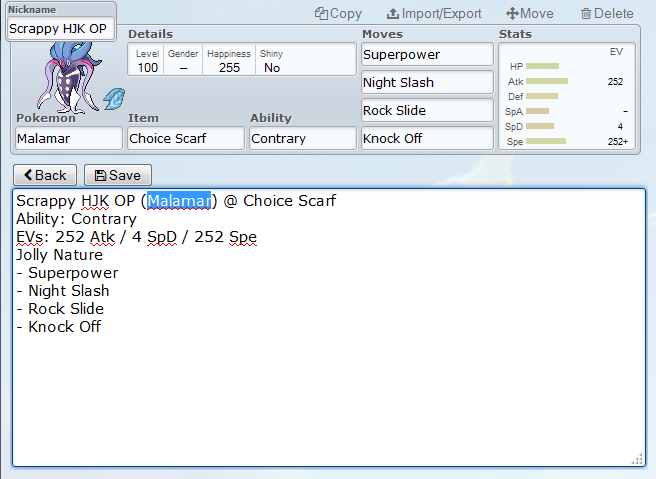
Task: Click the Stats header label
Action: click(515, 34)
